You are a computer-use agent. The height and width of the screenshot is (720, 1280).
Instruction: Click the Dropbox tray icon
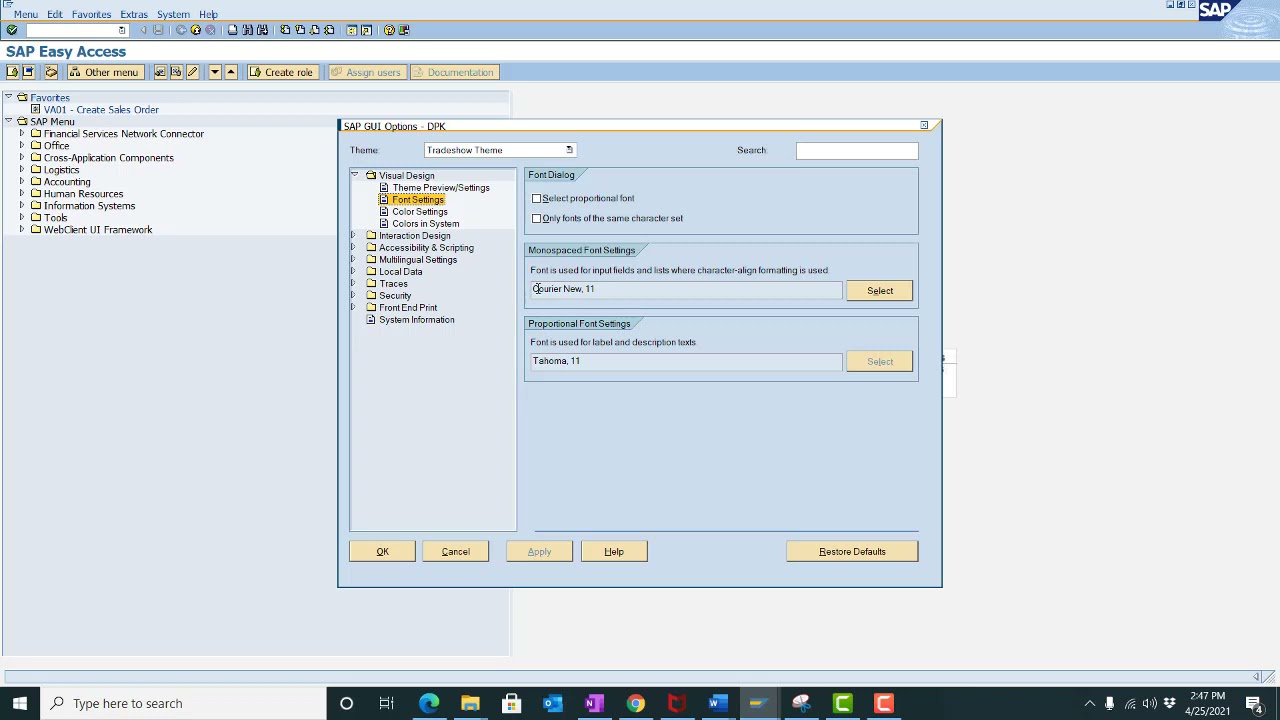tap(1169, 703)
